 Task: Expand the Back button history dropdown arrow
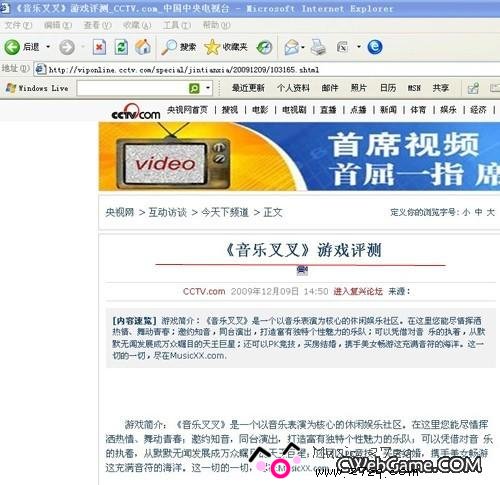click(x=48, y=47)
